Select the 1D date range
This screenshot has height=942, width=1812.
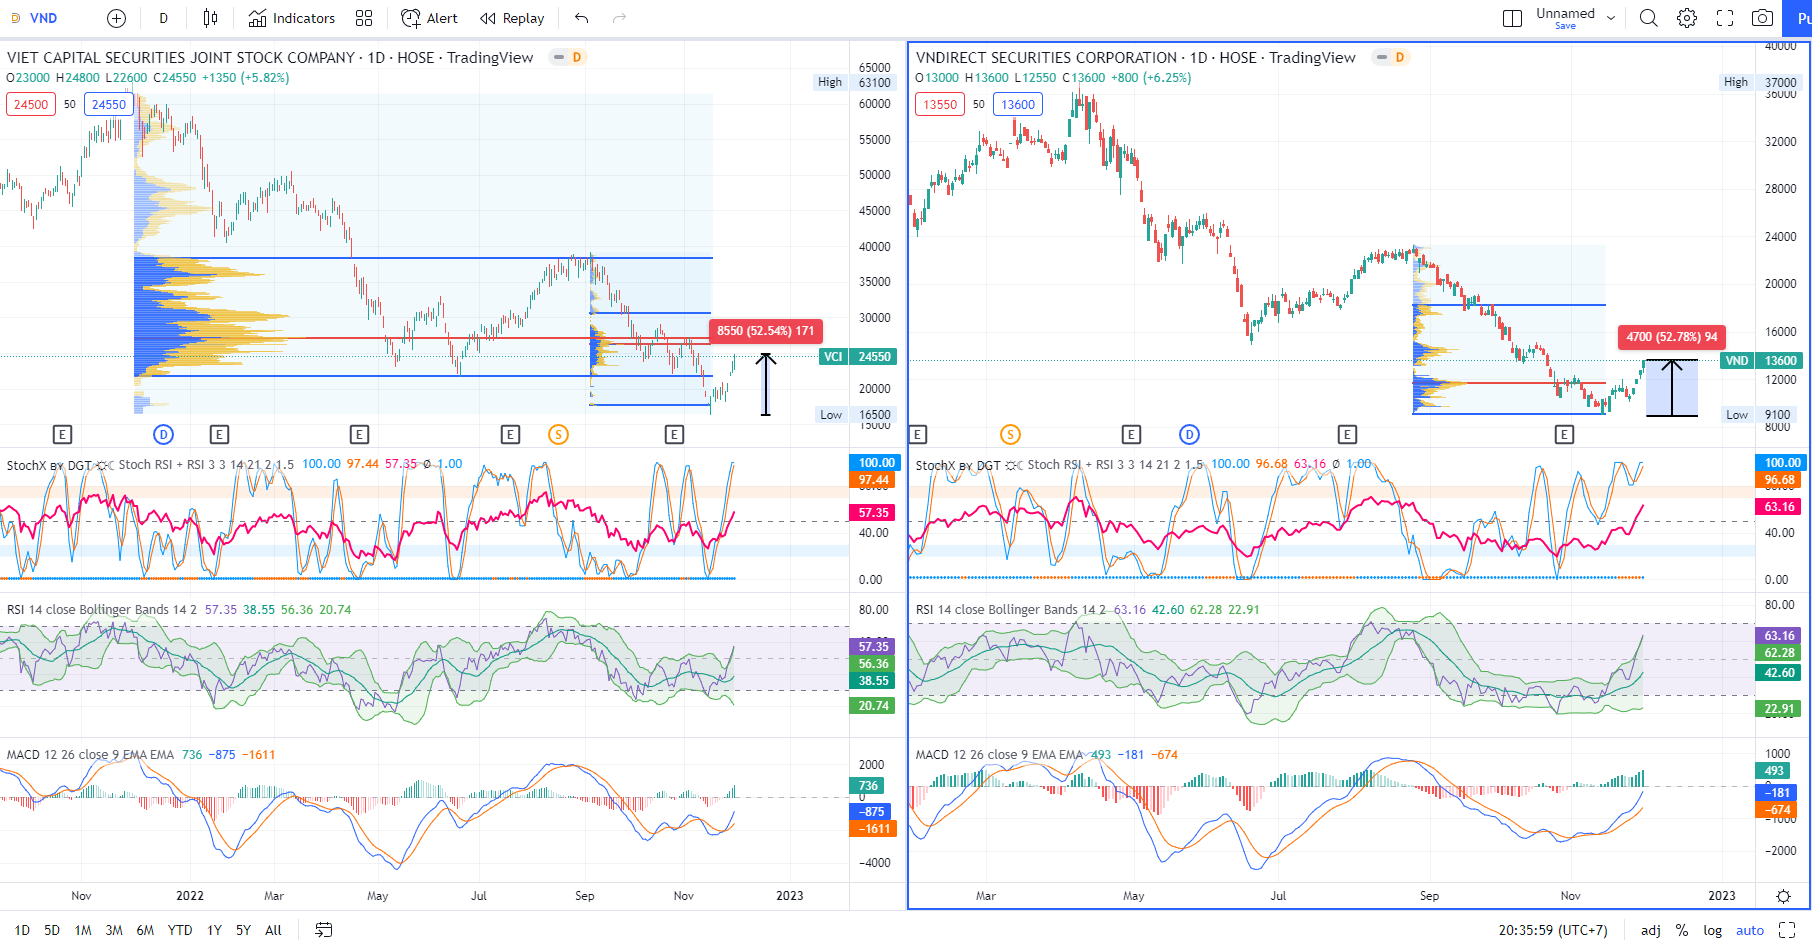point(22,930)
